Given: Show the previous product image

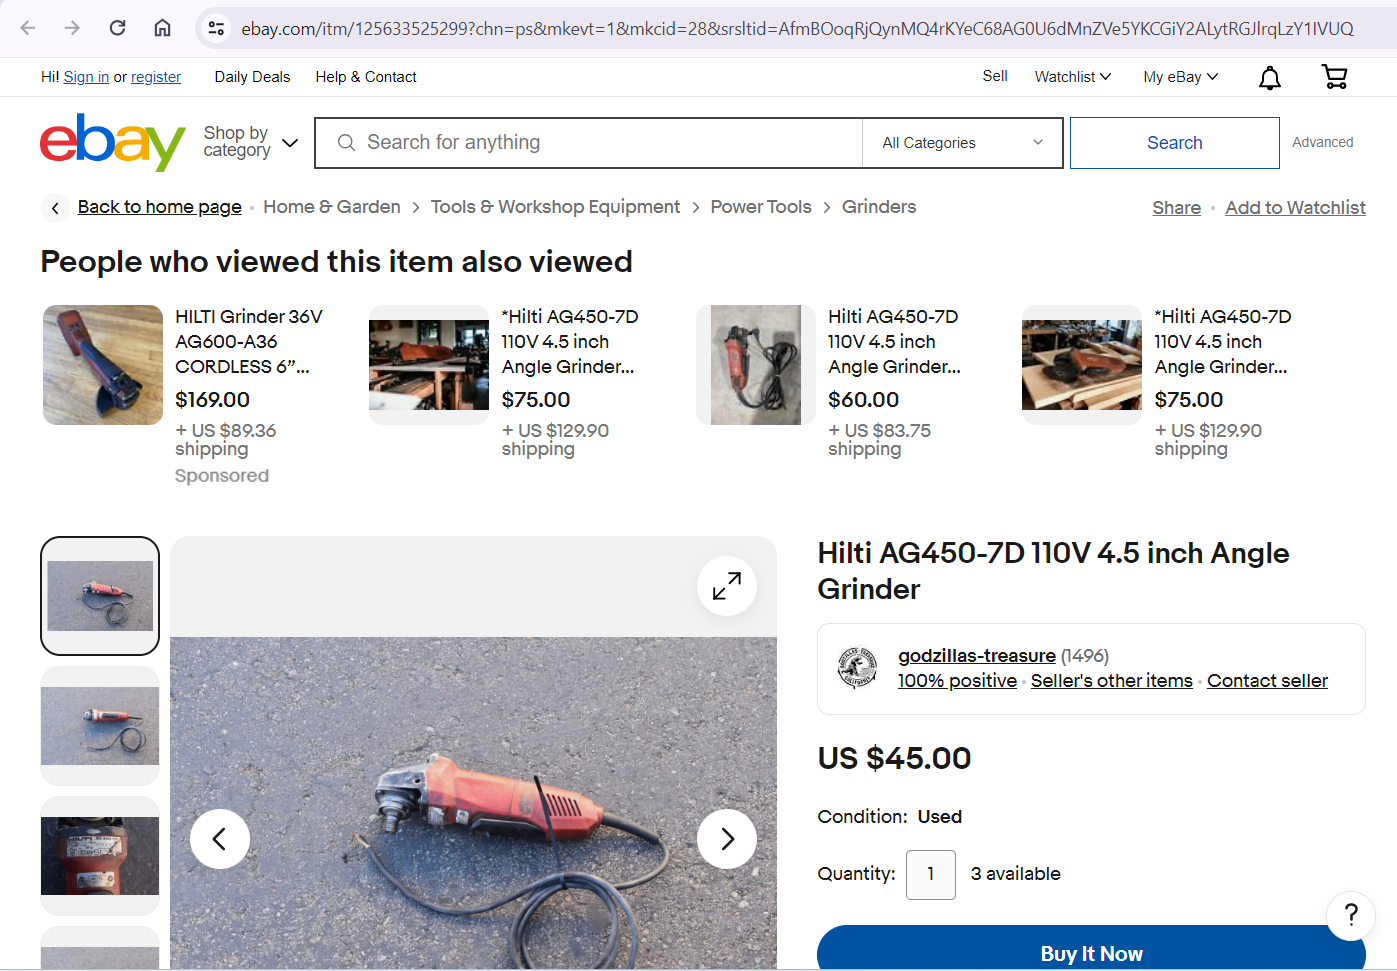Looking at the screenshot, I should 220,839.
